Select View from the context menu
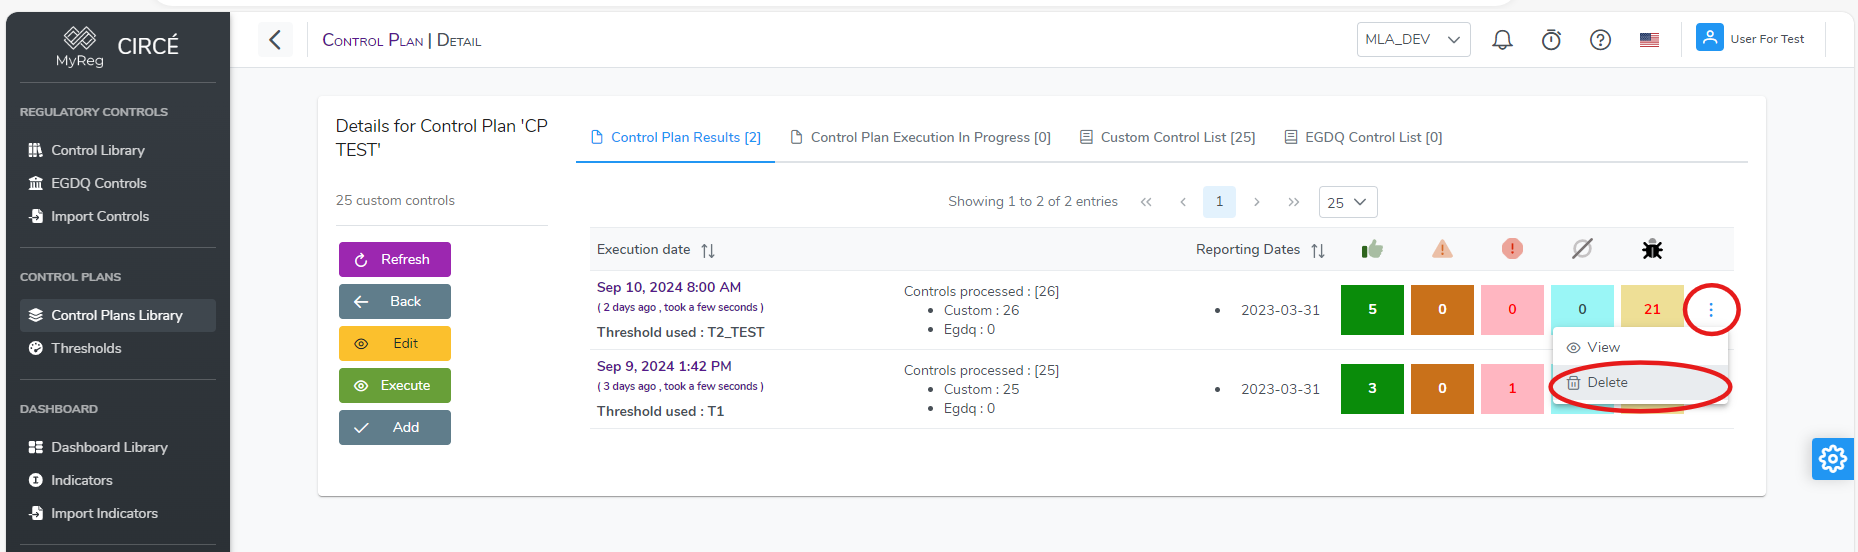 [1603, 348]
